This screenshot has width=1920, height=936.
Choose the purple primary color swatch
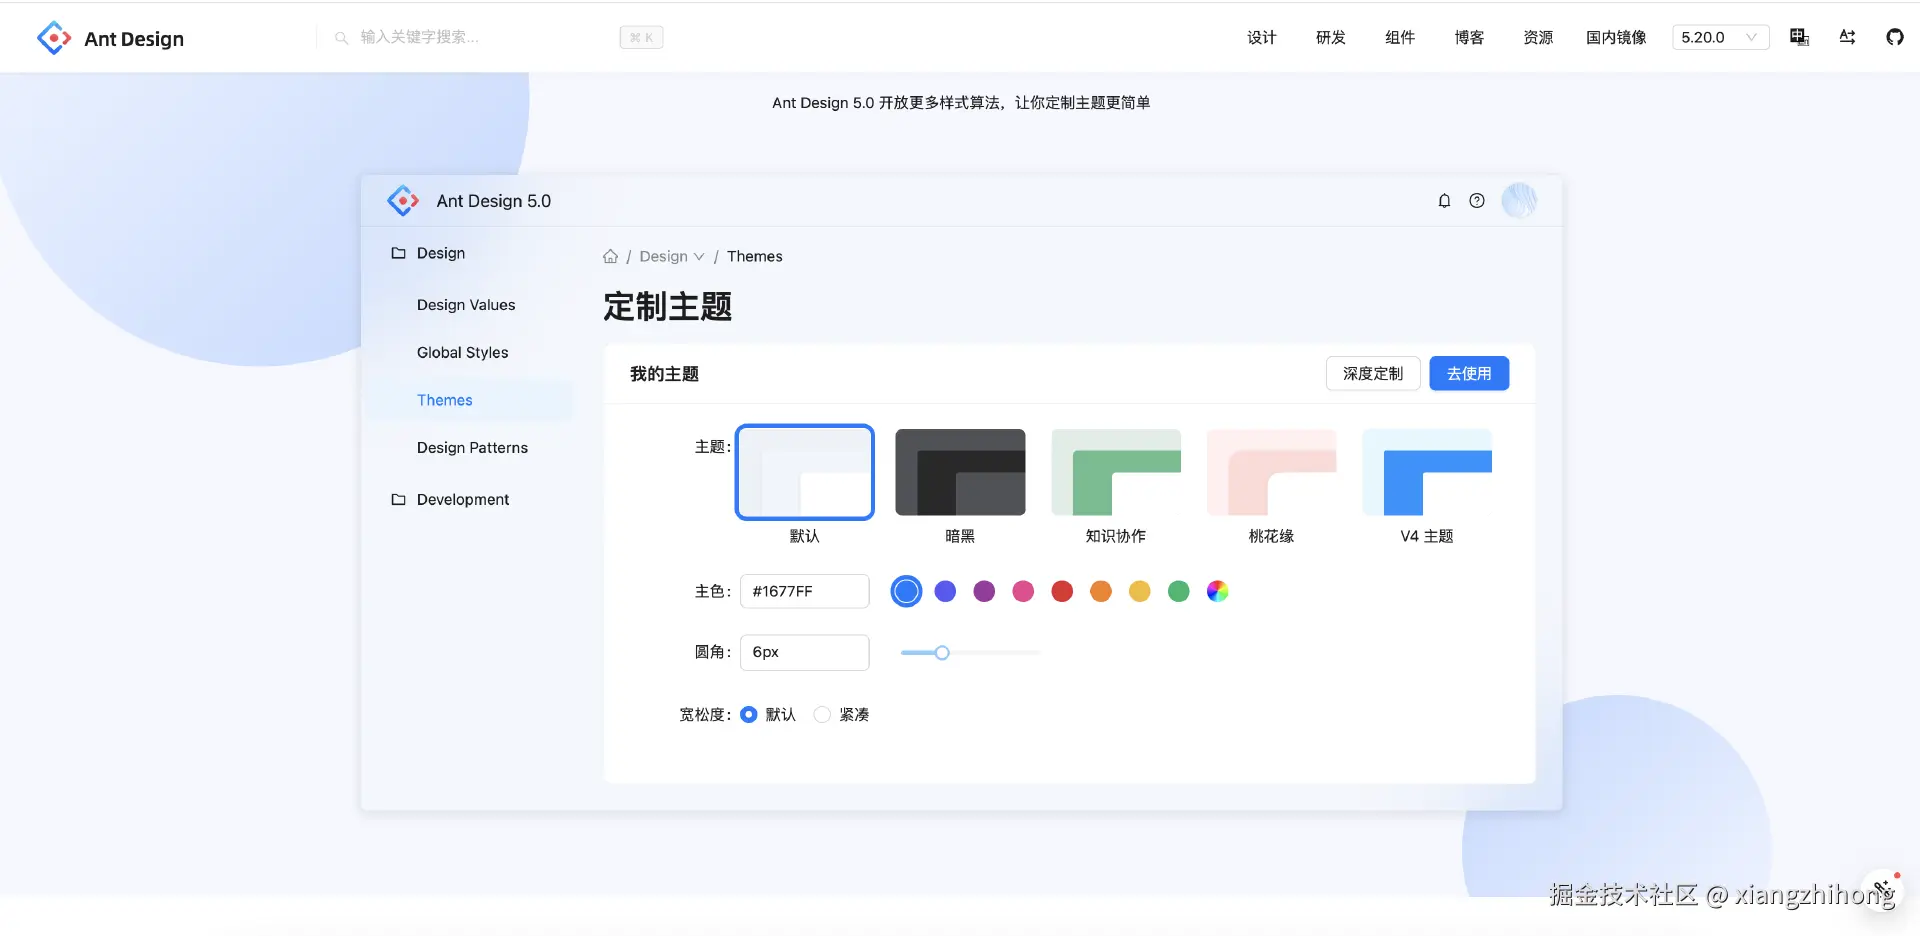984,591
